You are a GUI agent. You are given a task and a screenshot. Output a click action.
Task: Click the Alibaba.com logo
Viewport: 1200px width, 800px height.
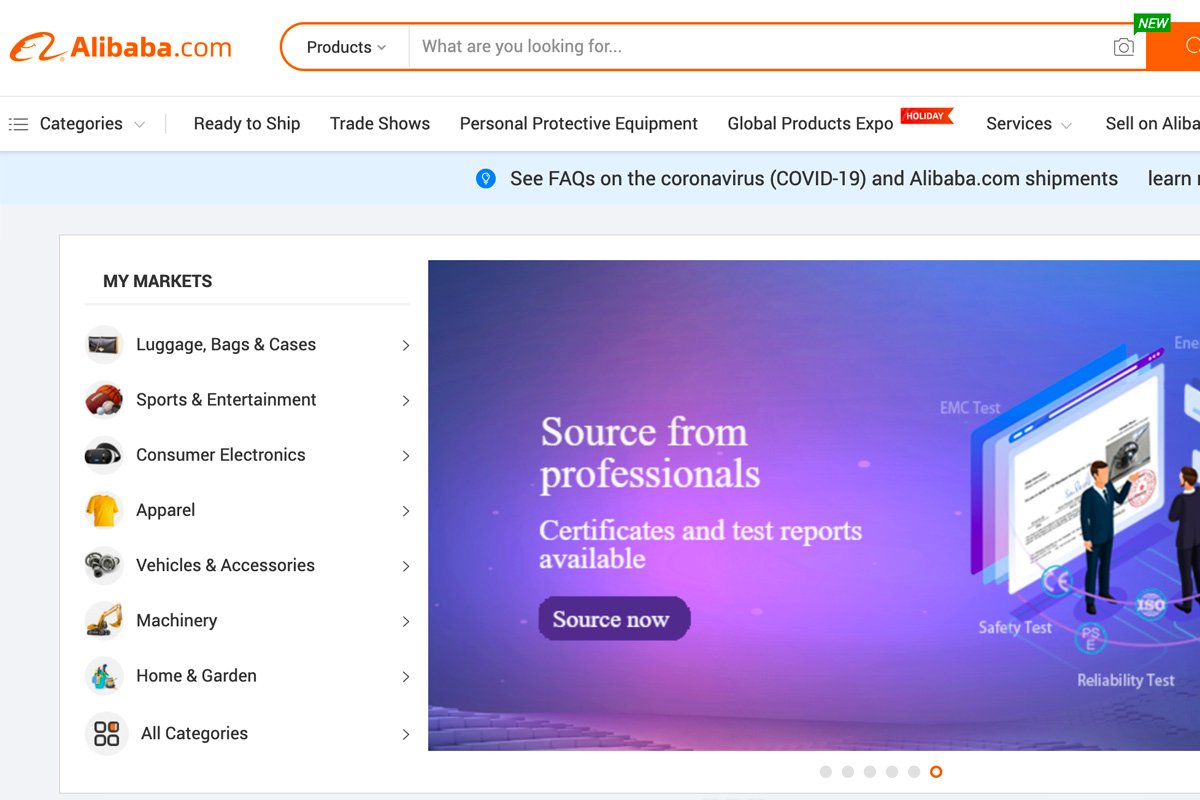point(122,46)
